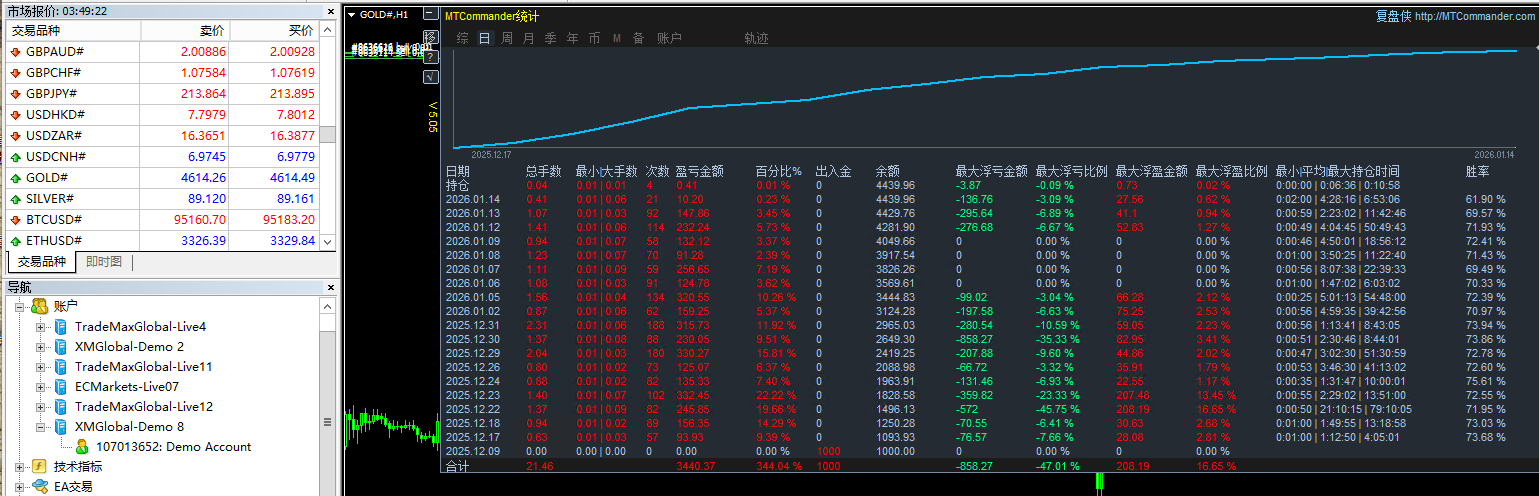1539x496 pixels.
Task: Click the server icon of TradeMaxGlobal-Live12
Action: tap(60, 407)
